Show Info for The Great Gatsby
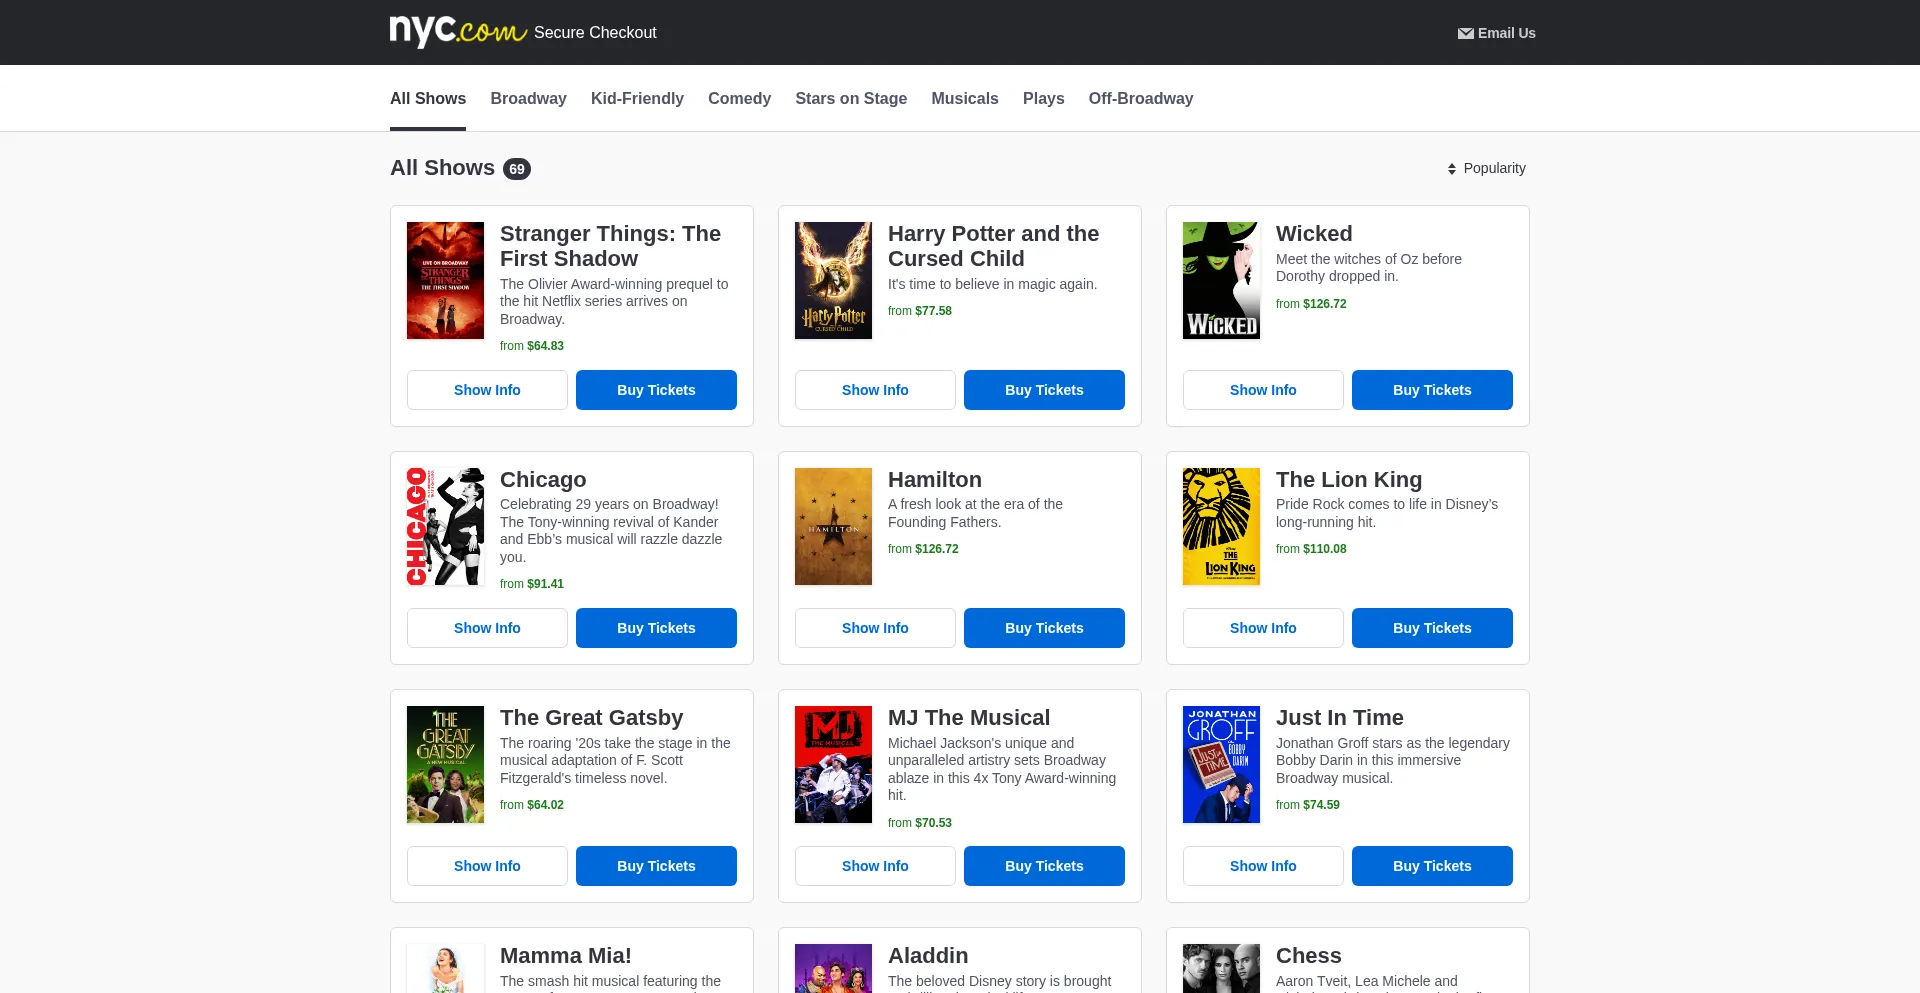The width and height of the screenshot is (1920, 993). pos(487,866)
